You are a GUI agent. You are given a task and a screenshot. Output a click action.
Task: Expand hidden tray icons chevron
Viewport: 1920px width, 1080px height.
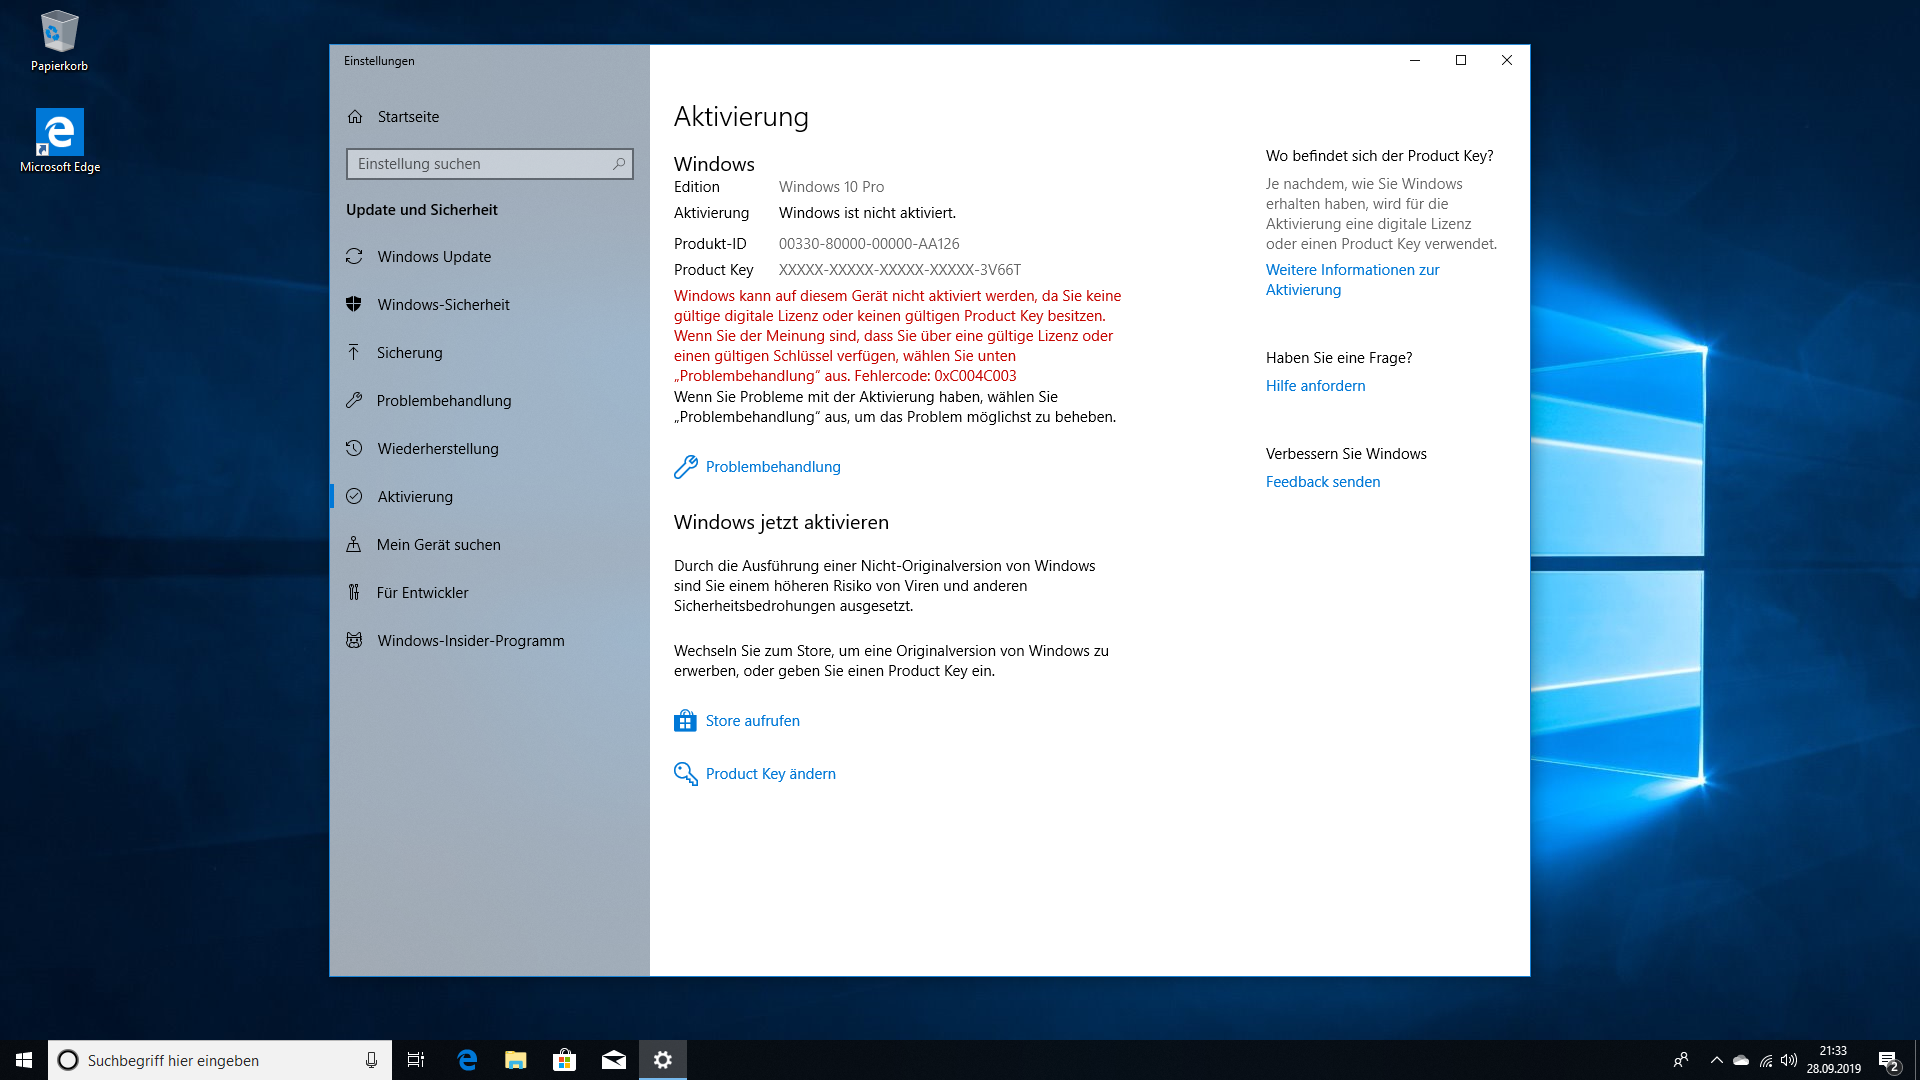(x=1717, y=1060)
